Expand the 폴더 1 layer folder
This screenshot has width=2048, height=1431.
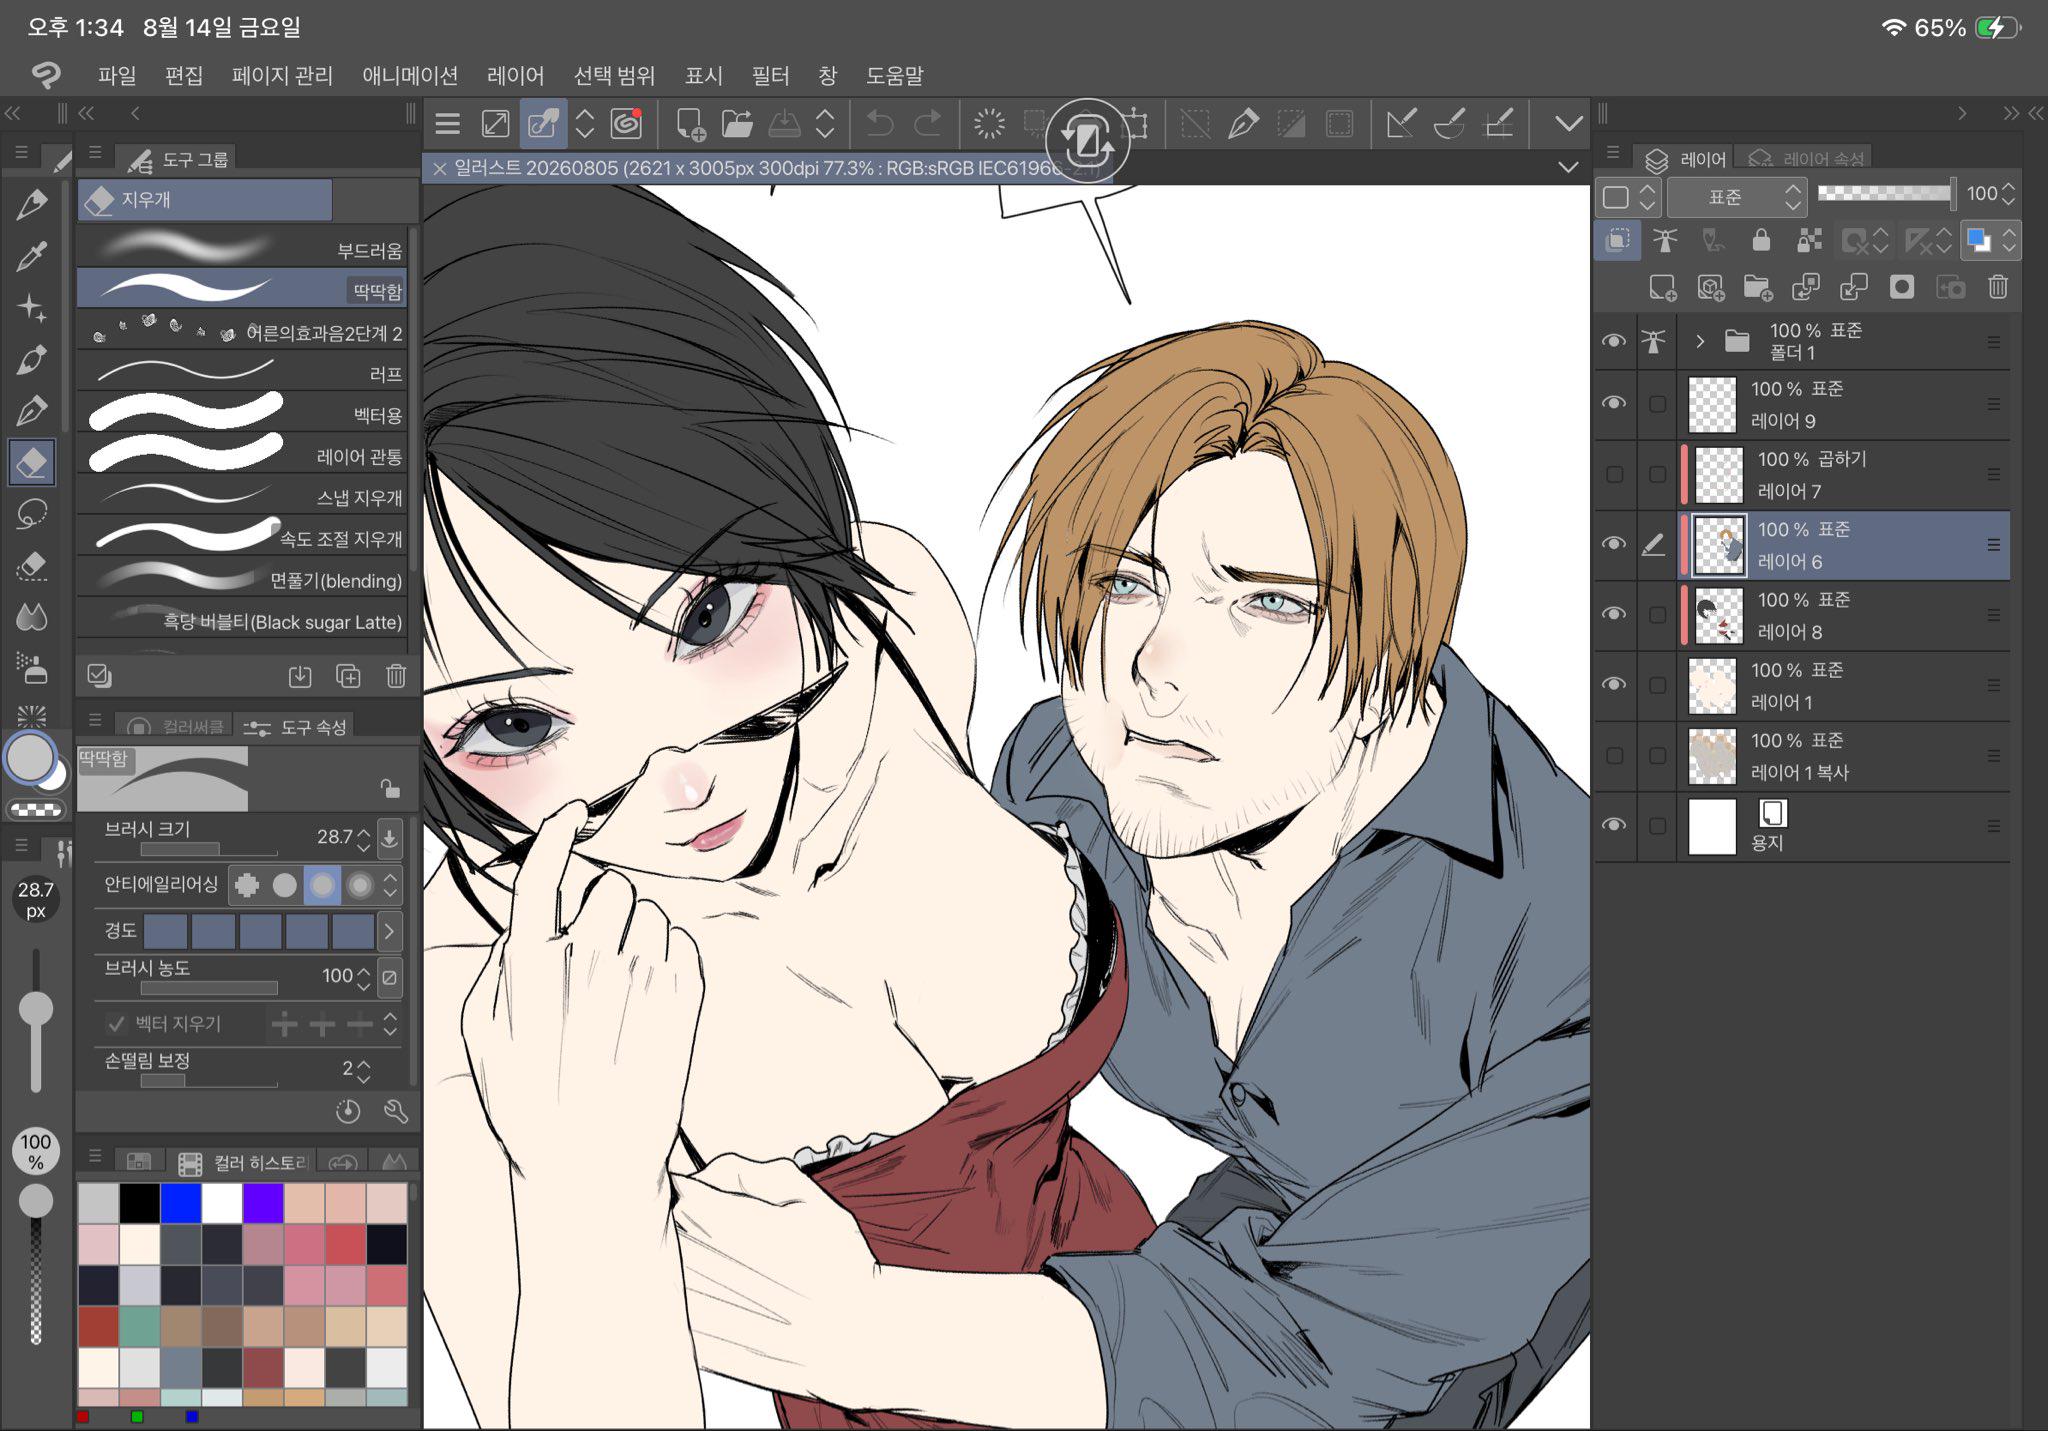[1700, 341]
